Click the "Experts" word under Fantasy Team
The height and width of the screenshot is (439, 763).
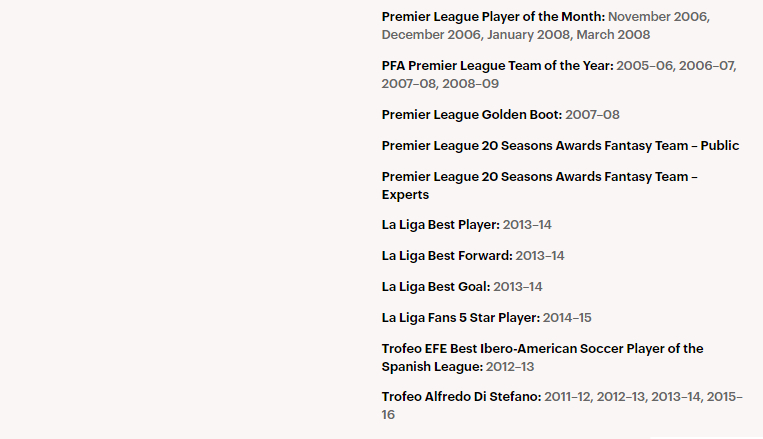coord(405,195)
